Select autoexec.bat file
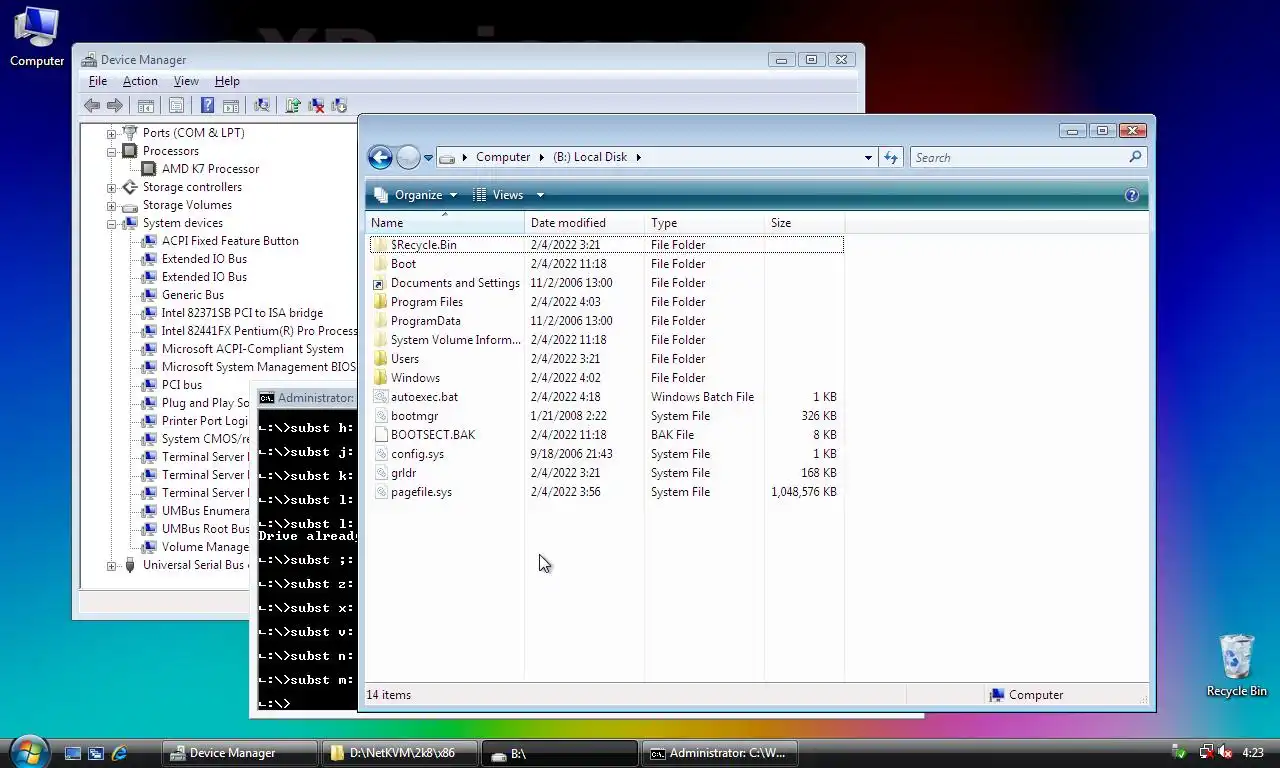The height and width of the screenshot is (768, 1280). point(424,397)
